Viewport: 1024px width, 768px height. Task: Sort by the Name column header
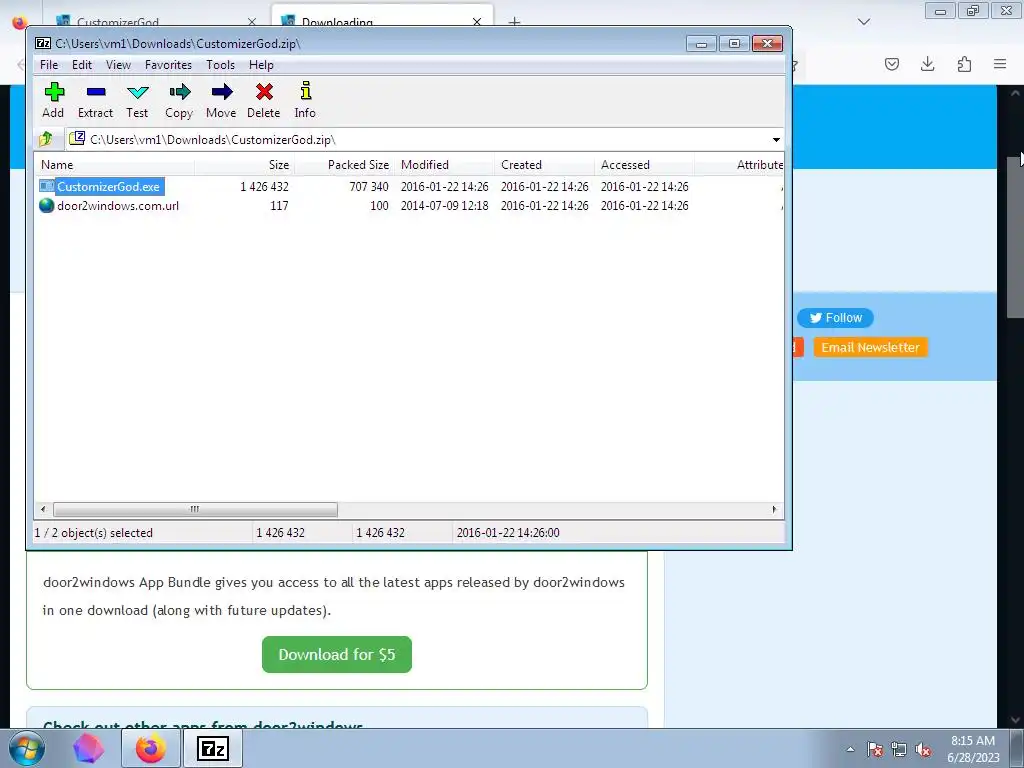point(114,165)
